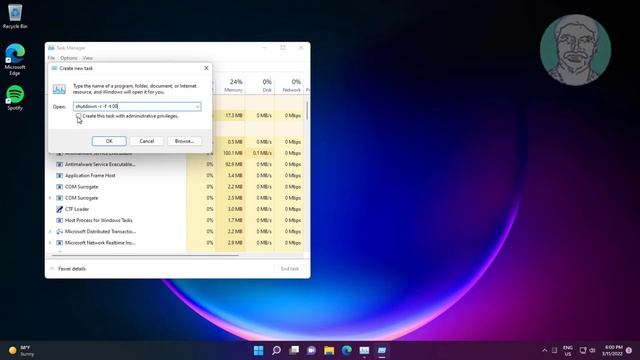Viewport: 640px width, 360px height.
Task: Open the View menu in Task Manager
Action: click(87, 58)
